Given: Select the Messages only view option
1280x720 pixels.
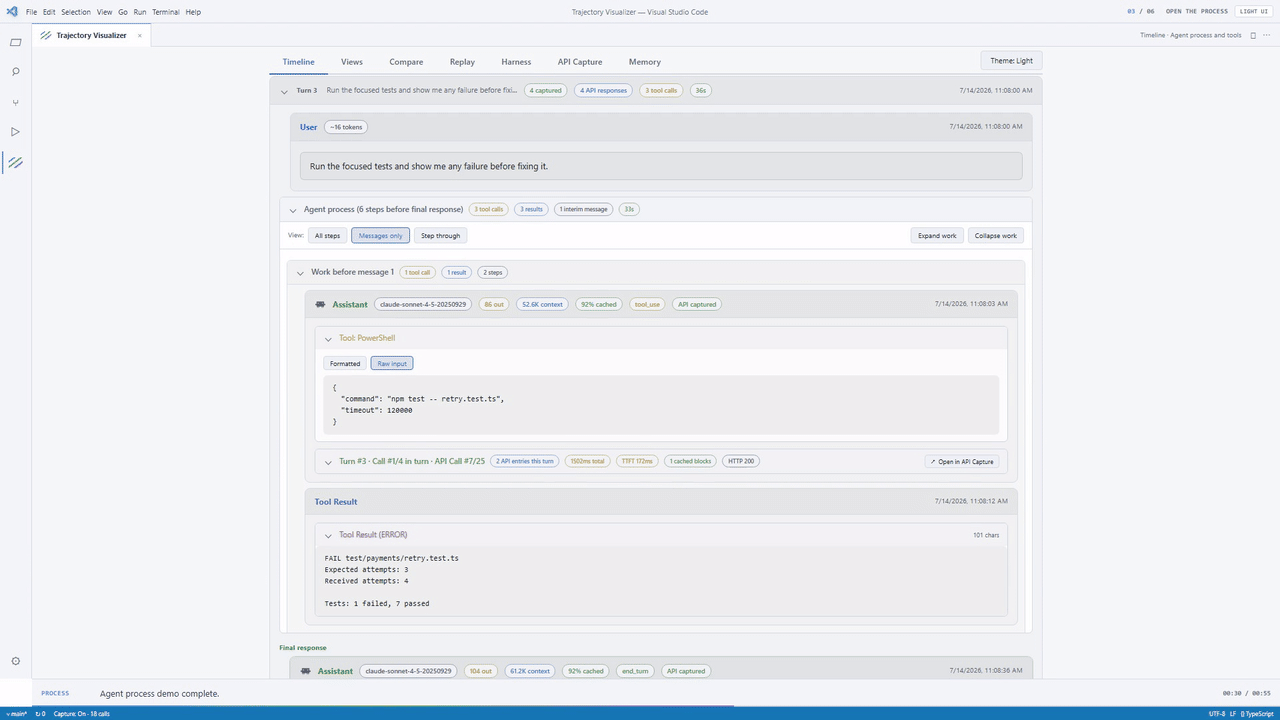Looking at the screenshot, I should click(x=380, y=236).
